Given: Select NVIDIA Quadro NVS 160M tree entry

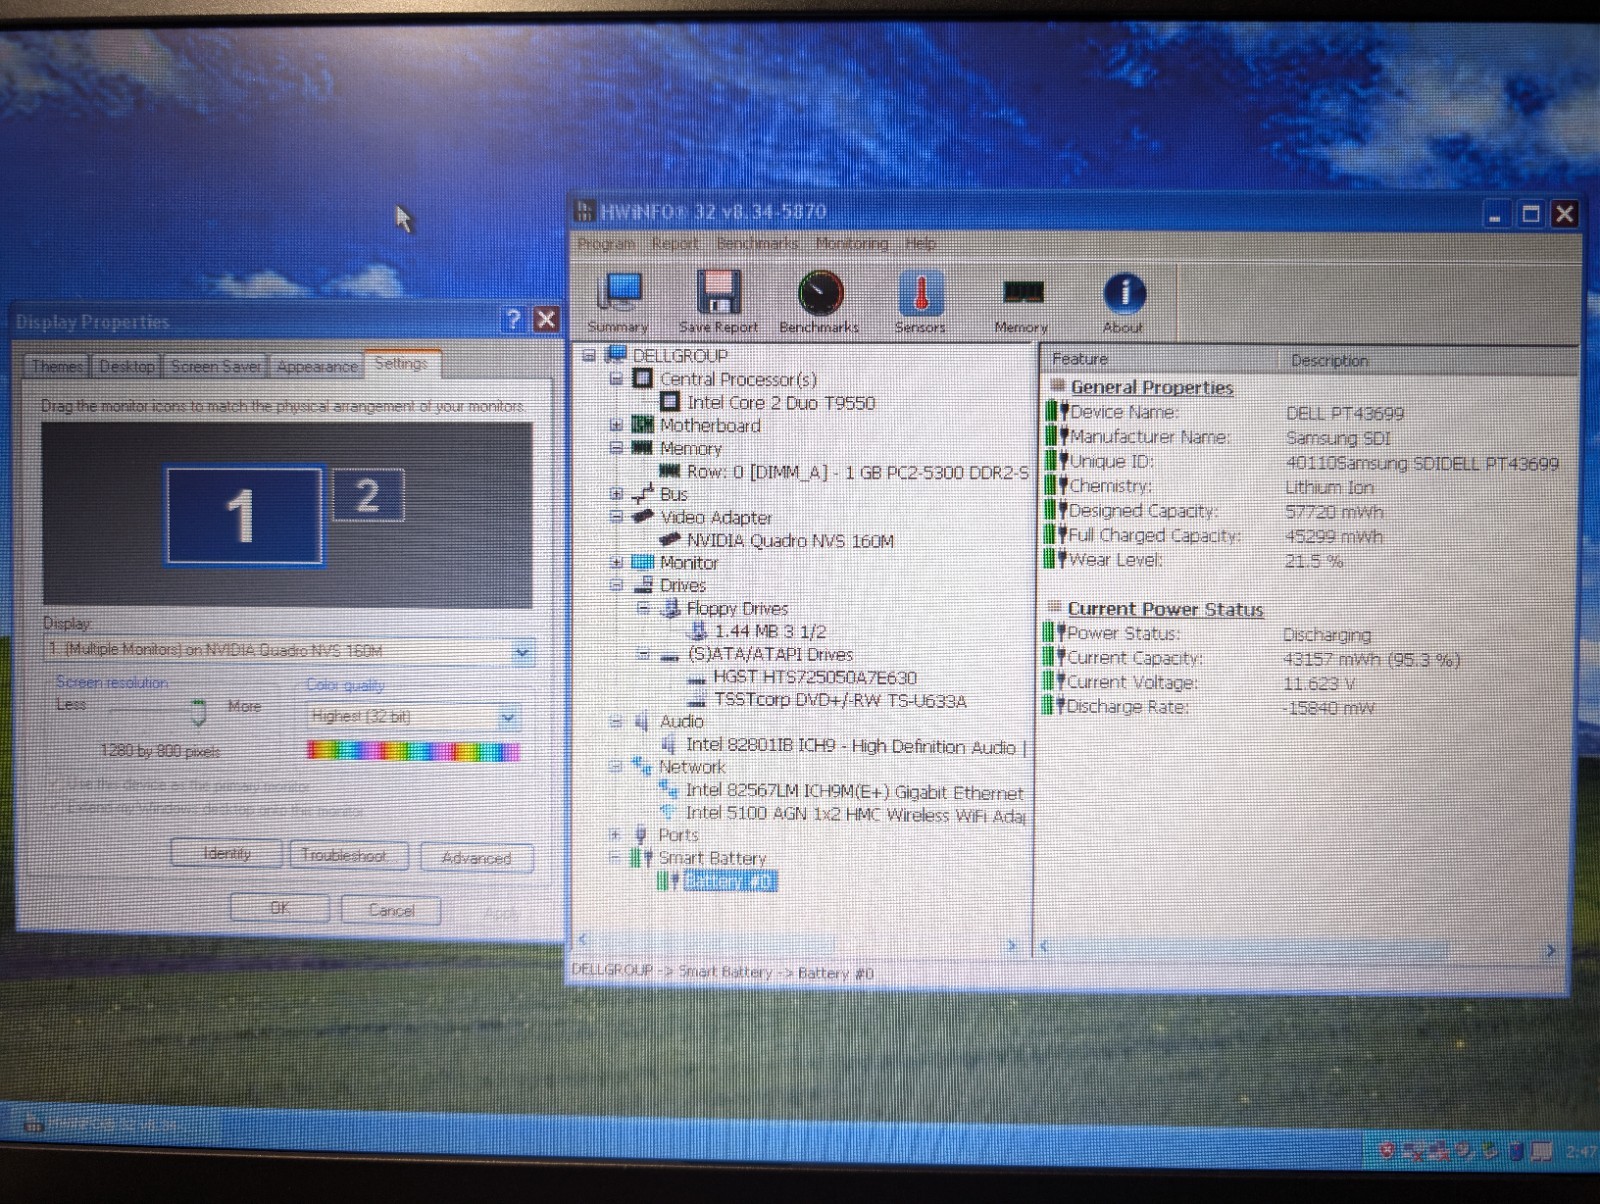Looking at the screenshot, I should click(790, 540).
